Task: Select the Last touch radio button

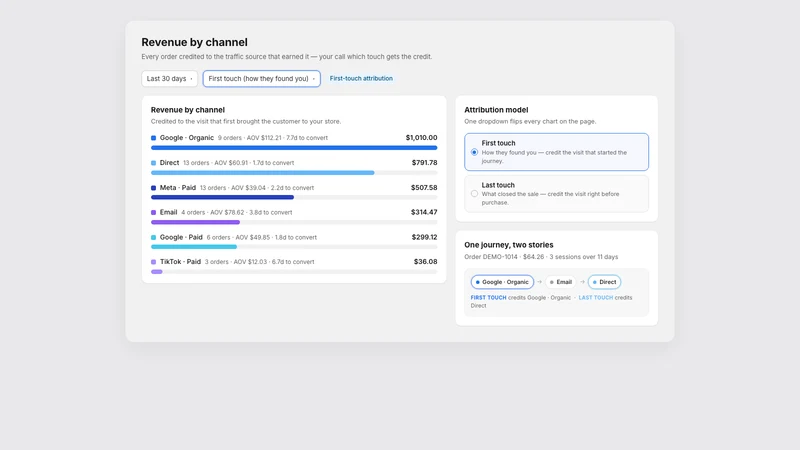Action: pos(474,194)
